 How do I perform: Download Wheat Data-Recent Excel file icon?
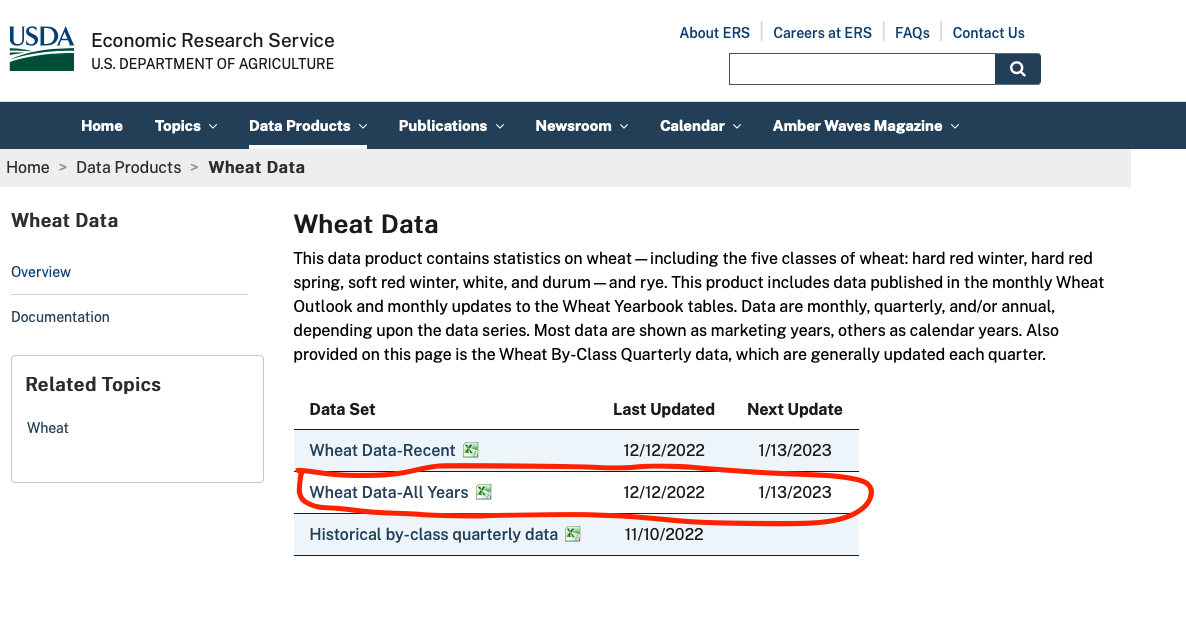pos(471,450)
